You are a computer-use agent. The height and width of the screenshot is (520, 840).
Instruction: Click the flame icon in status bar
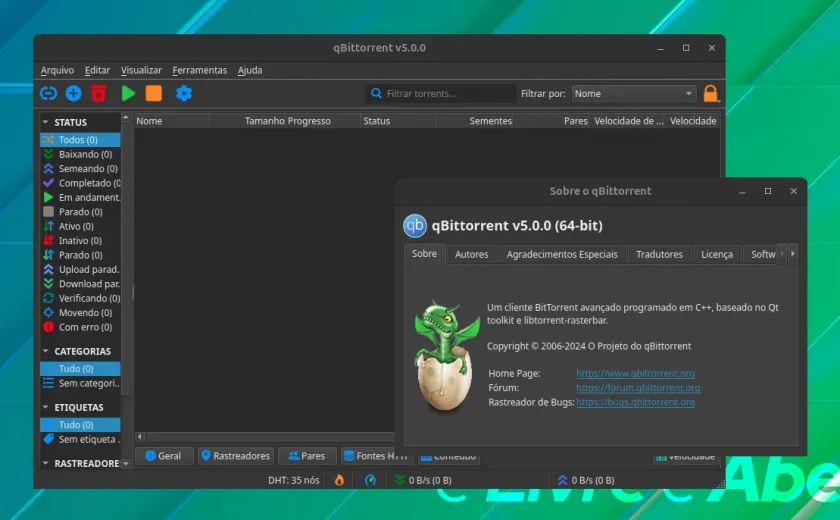coord(339,480)
